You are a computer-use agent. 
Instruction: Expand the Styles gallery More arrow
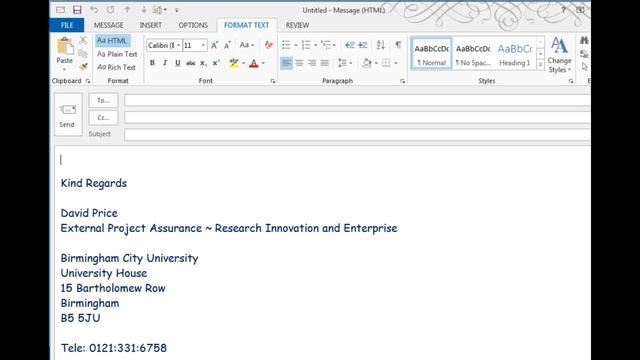point(540,65)
